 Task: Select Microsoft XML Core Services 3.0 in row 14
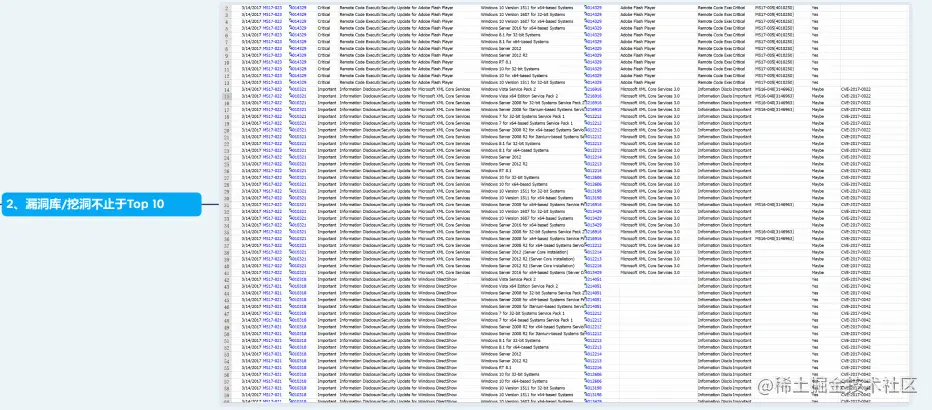click(x=650, y=89)
